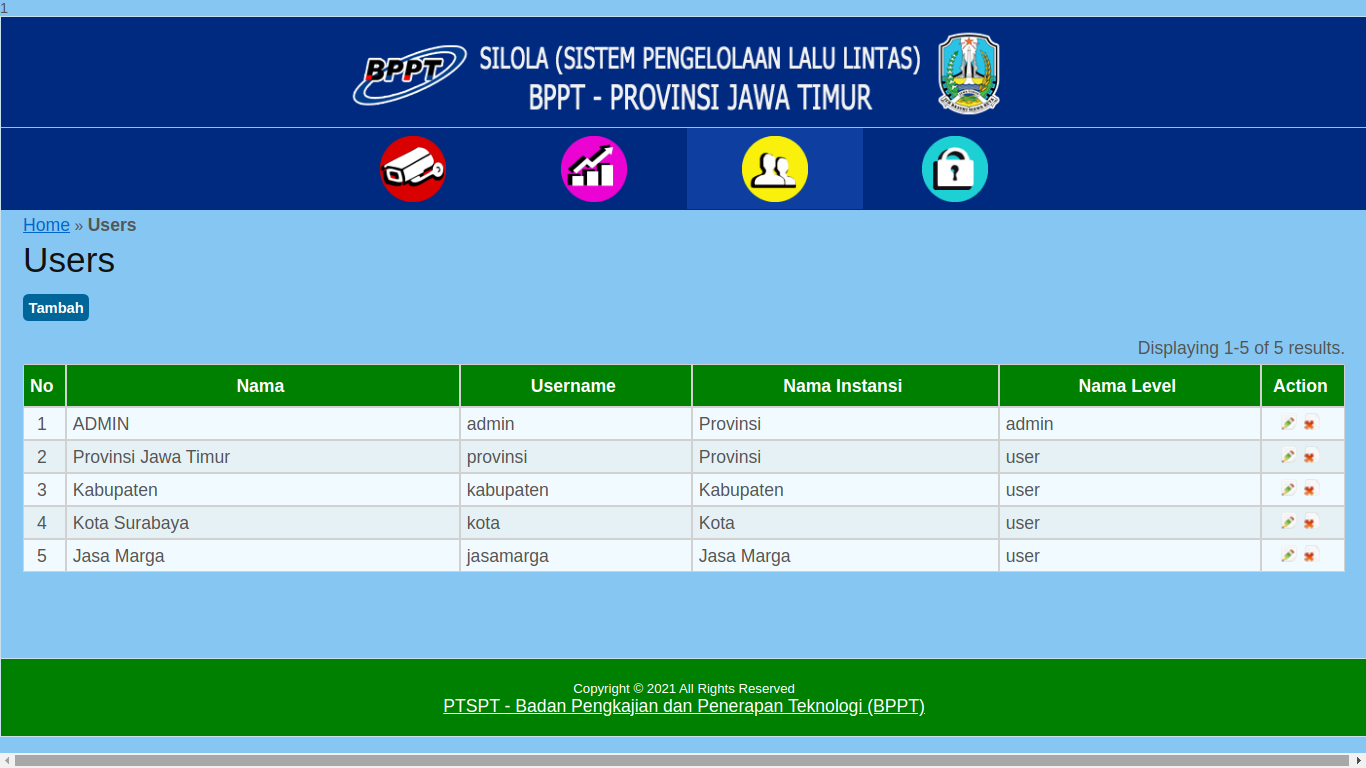Open the statistics chart menu icon

point(594,169)
